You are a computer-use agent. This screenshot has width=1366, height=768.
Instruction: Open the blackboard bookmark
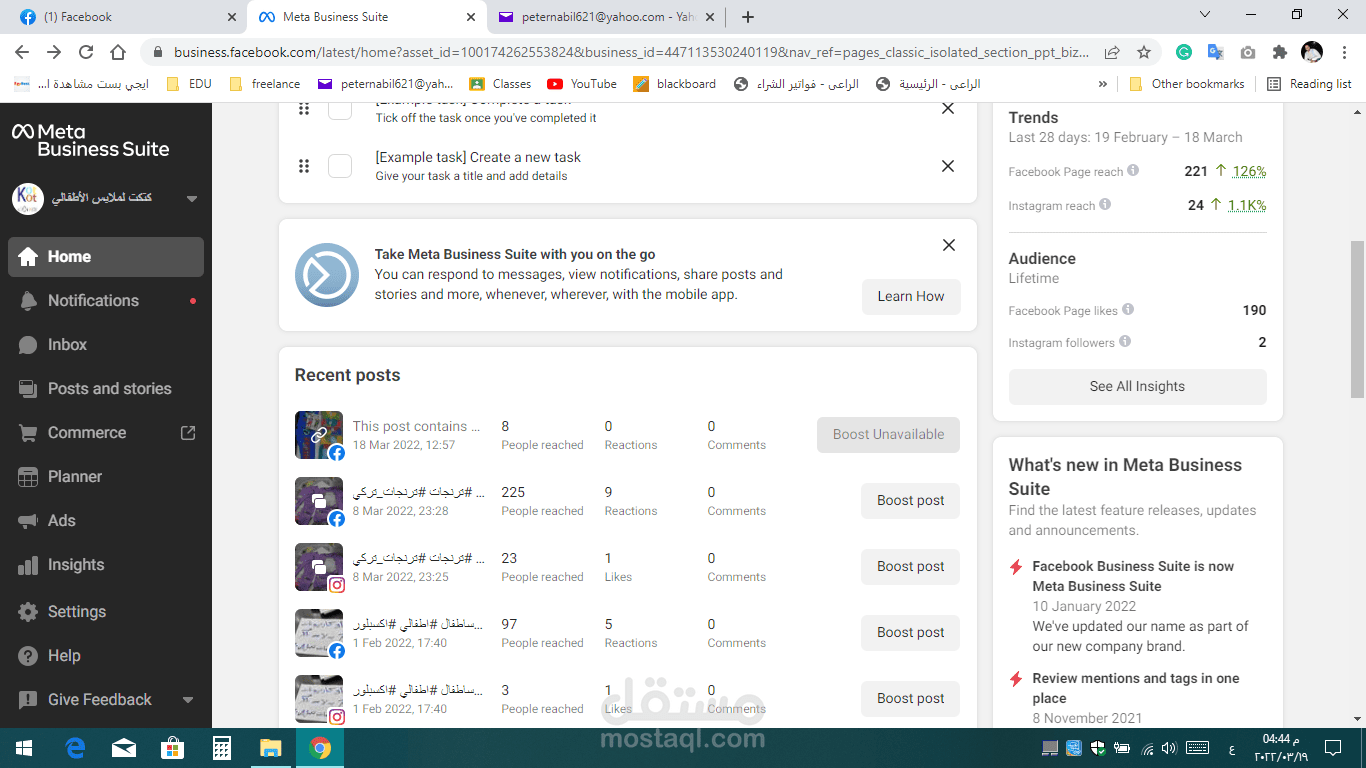[675, 84]
